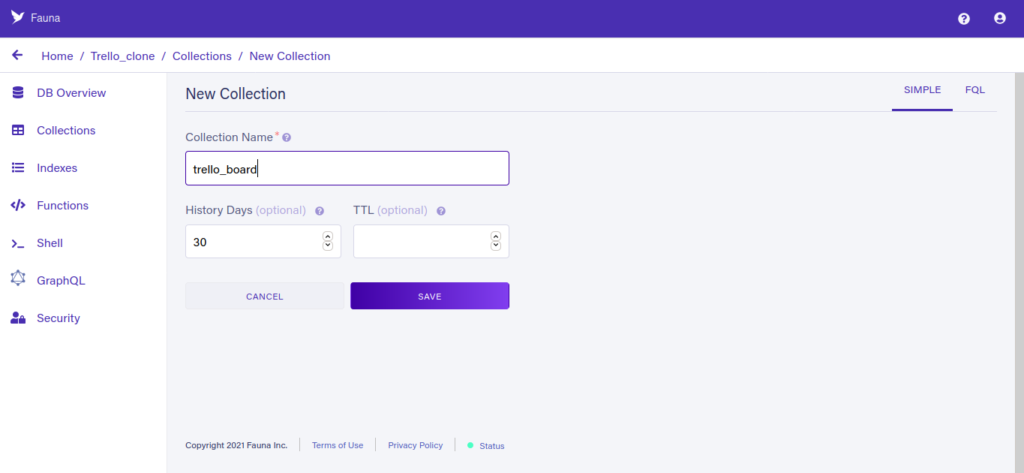
Task: Save the new collection
Action: coord(430,296)
